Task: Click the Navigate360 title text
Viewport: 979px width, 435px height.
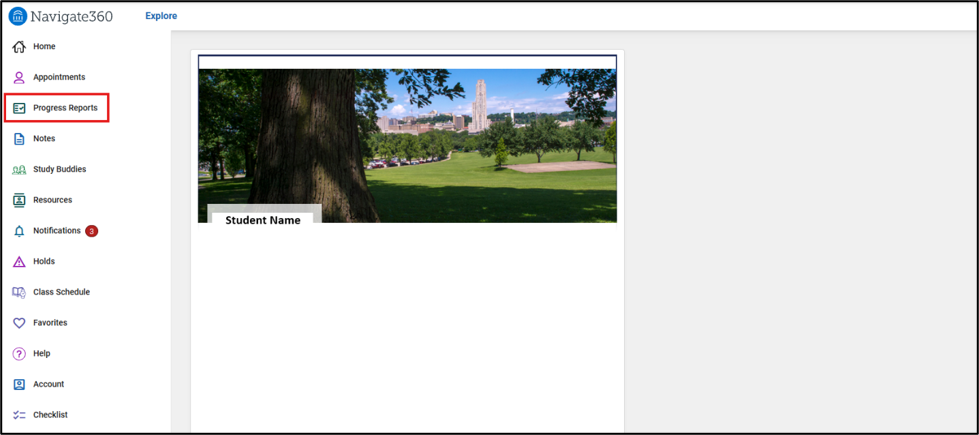Action: (72, 17)
